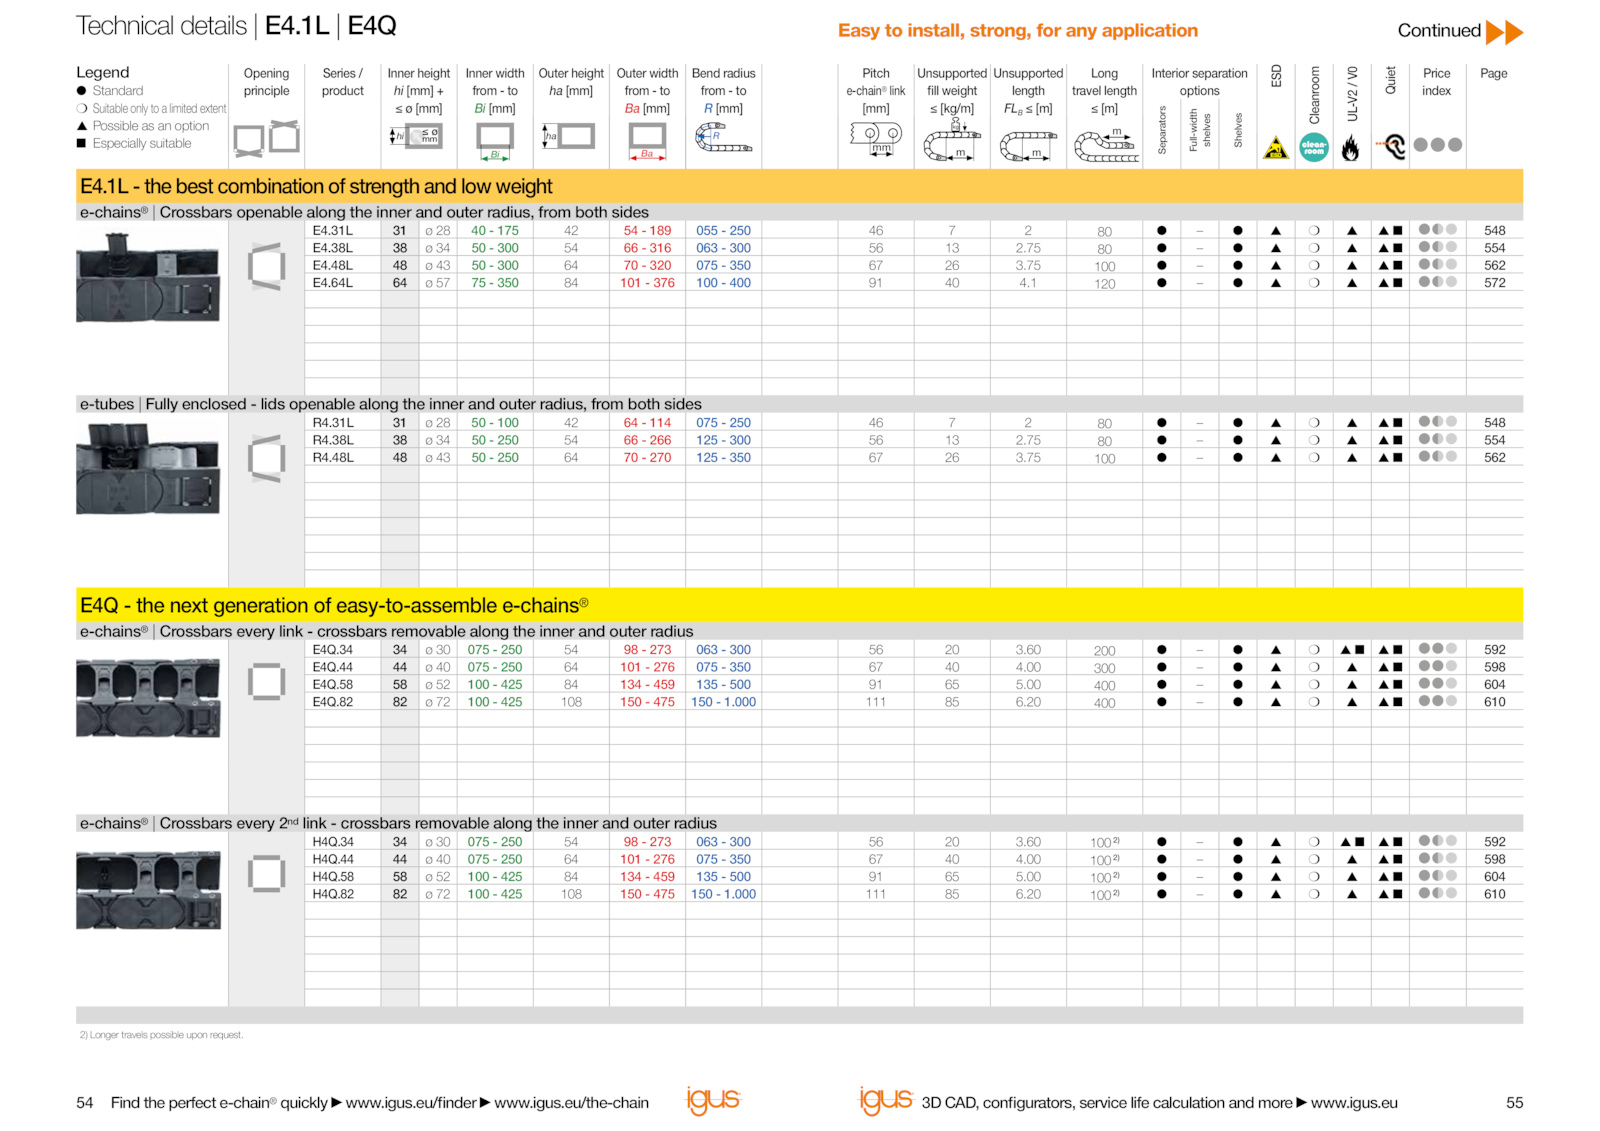The width and height of the screenshot is (1600, 1131).
Task: Click the Interior separation options column header
Action: click(x=1199, y=82)
